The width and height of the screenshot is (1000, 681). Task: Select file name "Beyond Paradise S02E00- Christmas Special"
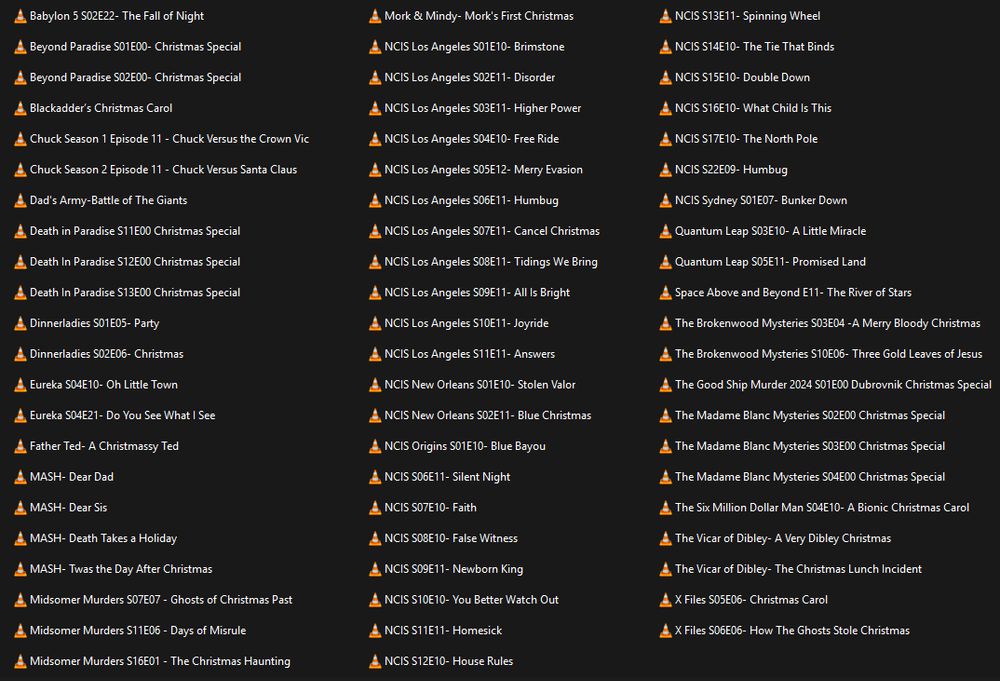(x=135, y=77)
